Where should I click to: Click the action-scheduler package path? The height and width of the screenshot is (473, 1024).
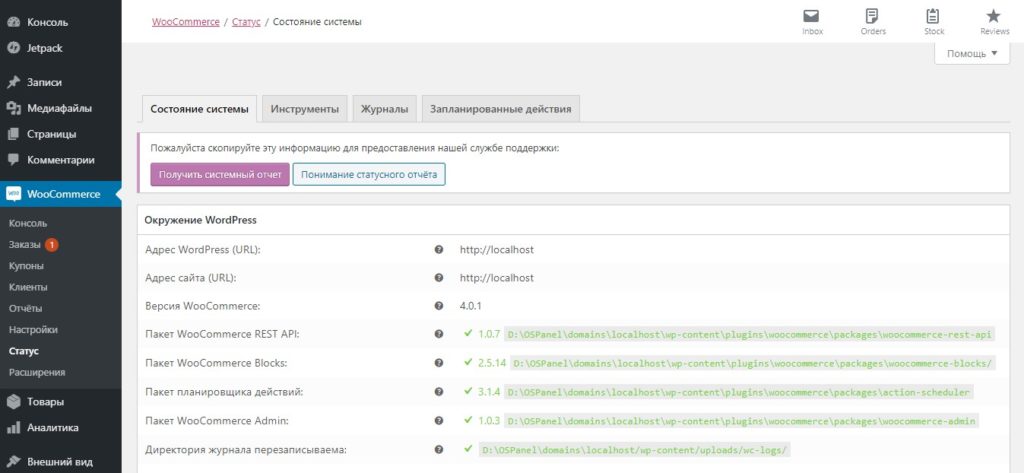coord(739,392)
